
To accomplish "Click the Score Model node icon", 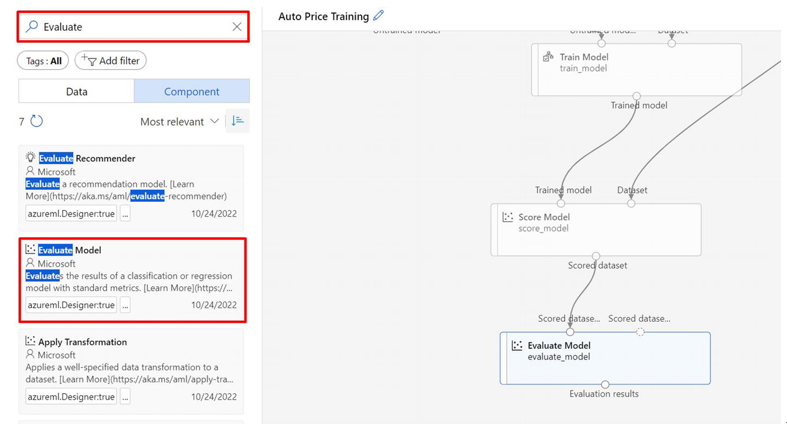I will [508, 217].
